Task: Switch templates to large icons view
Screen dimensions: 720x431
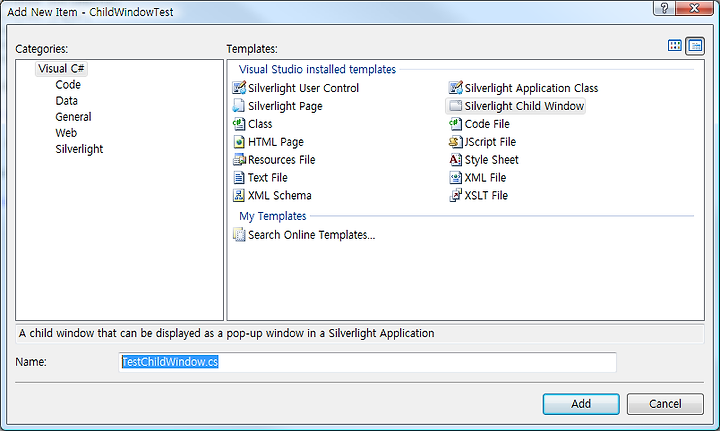Action: click(675, 45)
